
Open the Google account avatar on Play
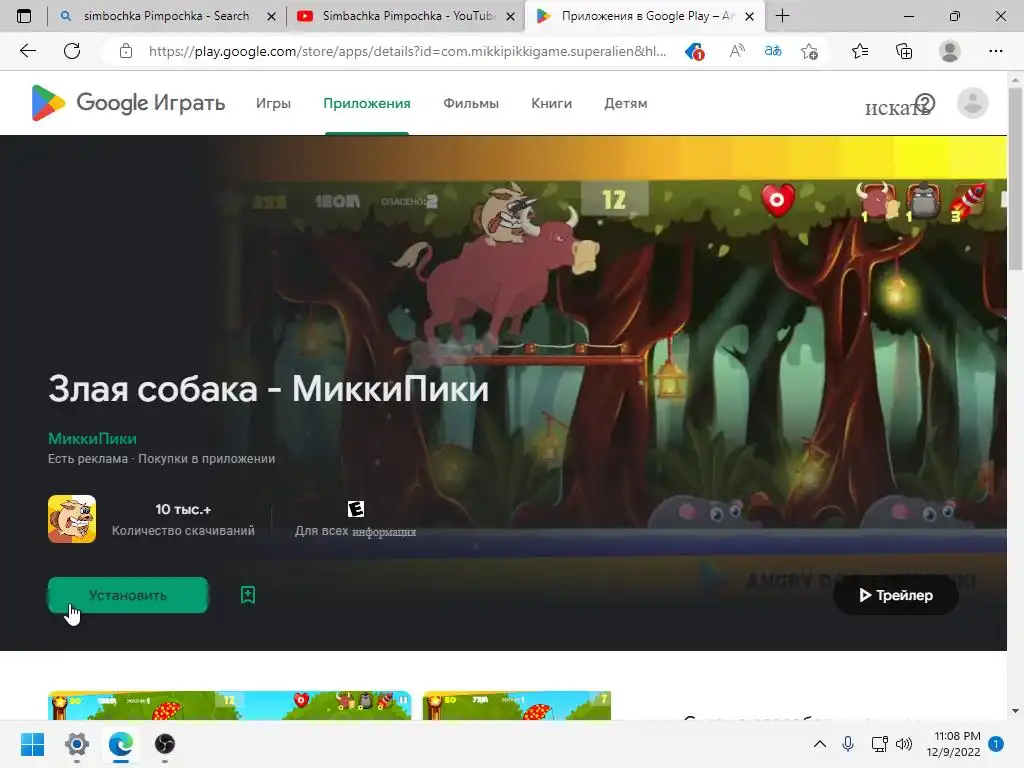point(972,103)
